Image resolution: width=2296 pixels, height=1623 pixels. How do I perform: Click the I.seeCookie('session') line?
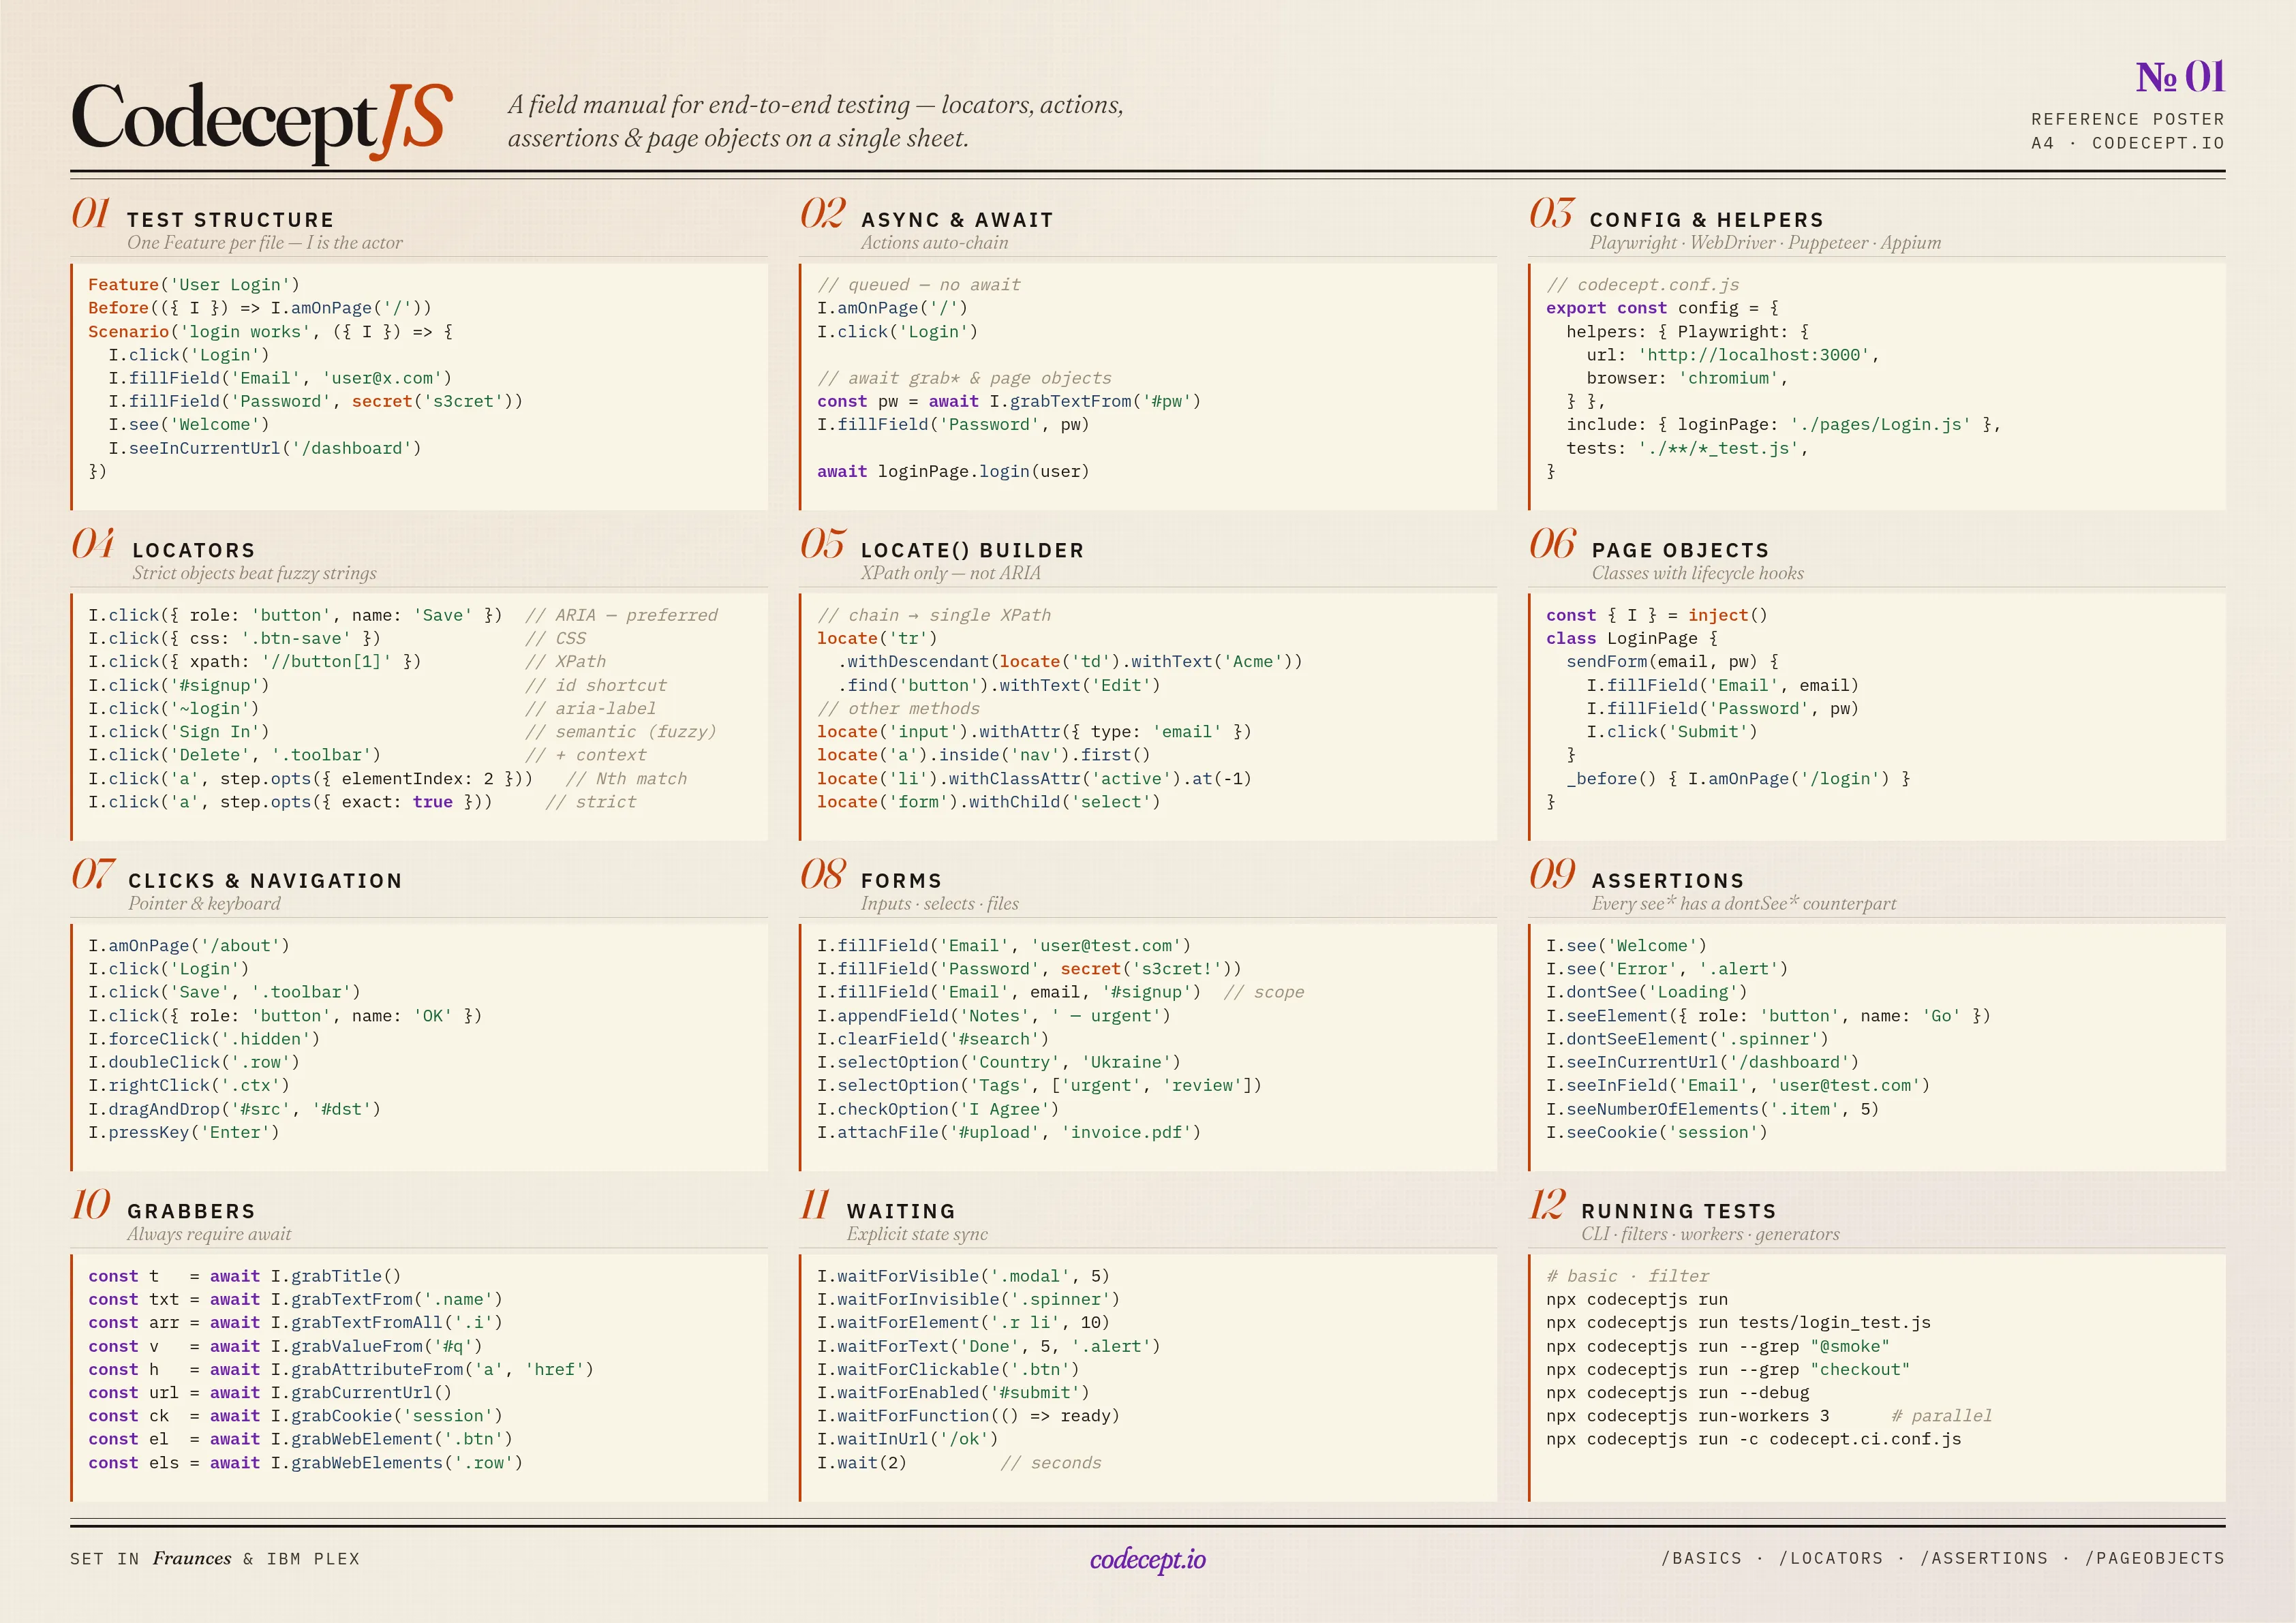[1657, 1132]
